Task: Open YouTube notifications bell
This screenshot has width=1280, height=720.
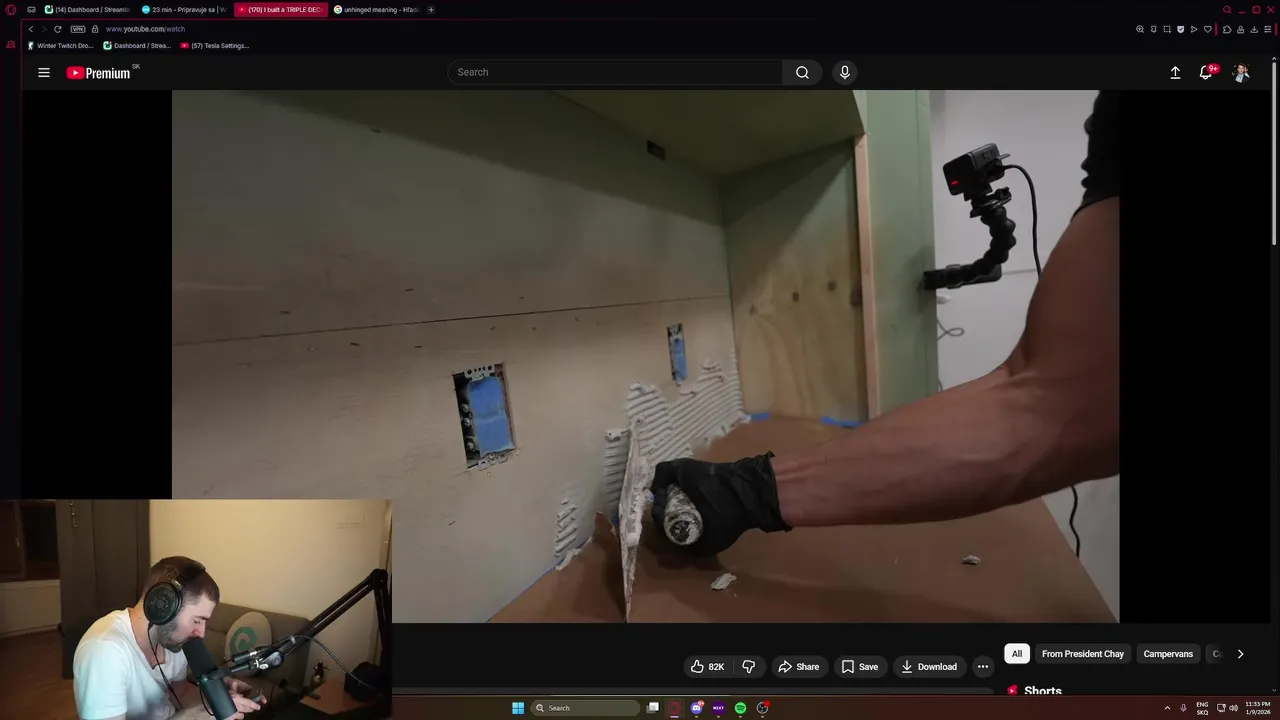Action: [1206, 72]
